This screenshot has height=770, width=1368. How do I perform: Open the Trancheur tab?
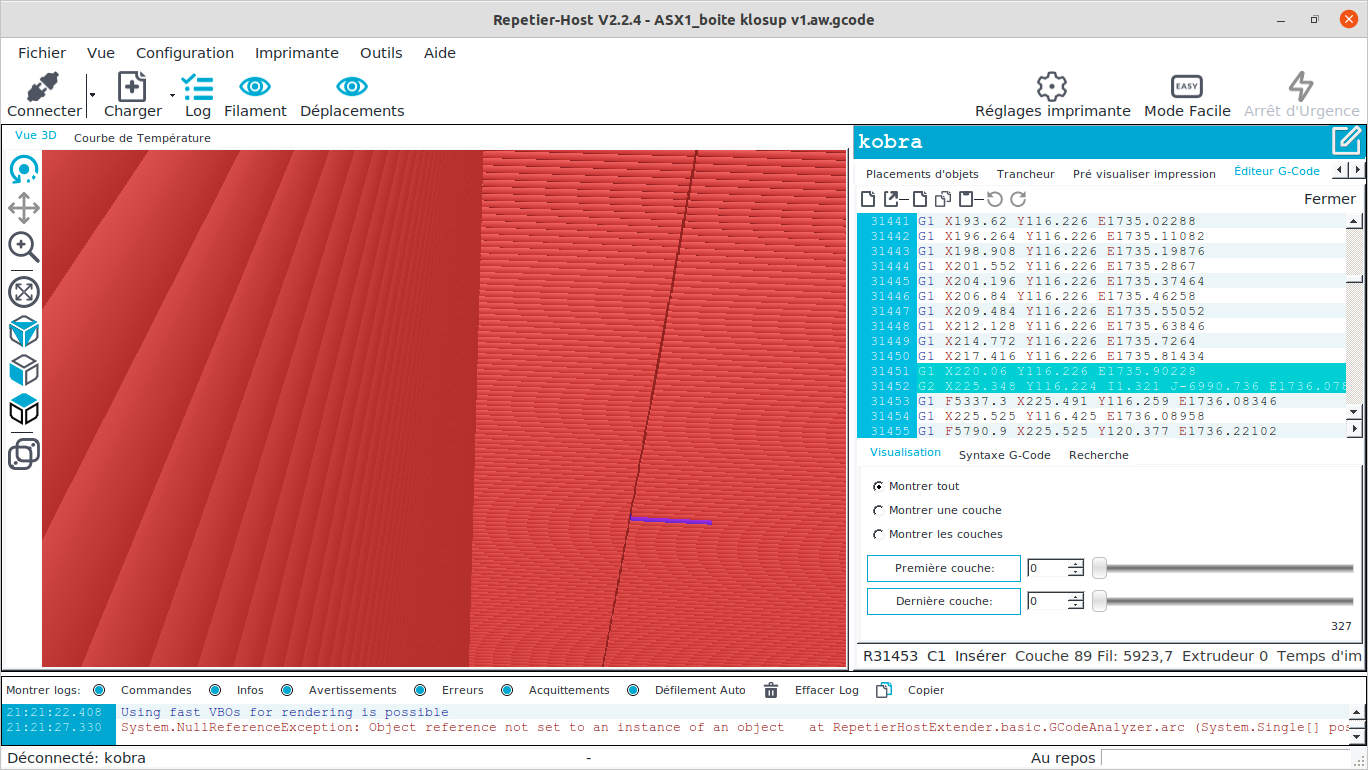pos(1026,174)
